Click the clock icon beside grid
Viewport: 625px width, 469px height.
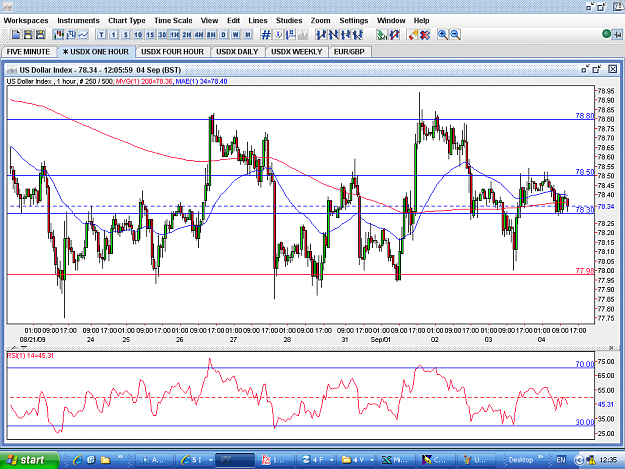click(x=278, y=35)
